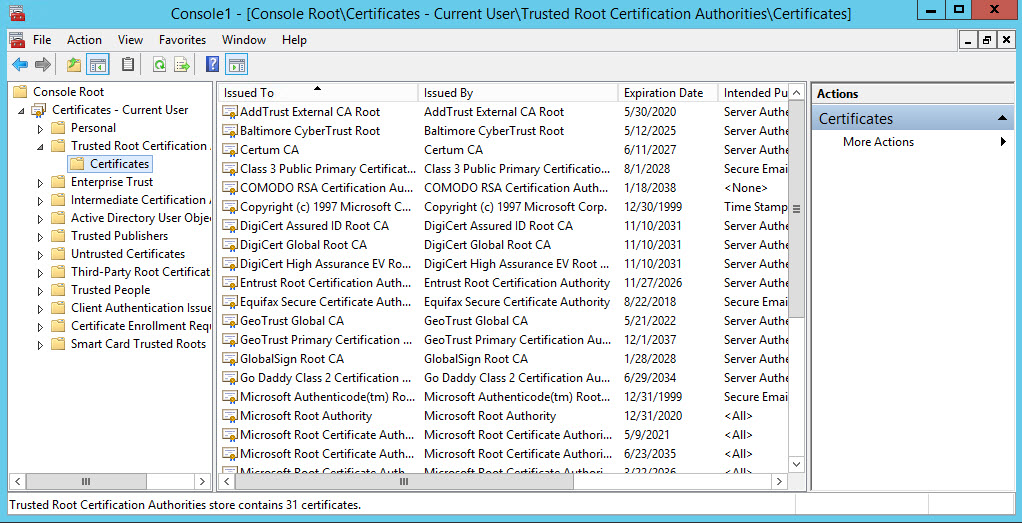
Task: Click the Export List toolbar icon
Action: pos(182,65)
